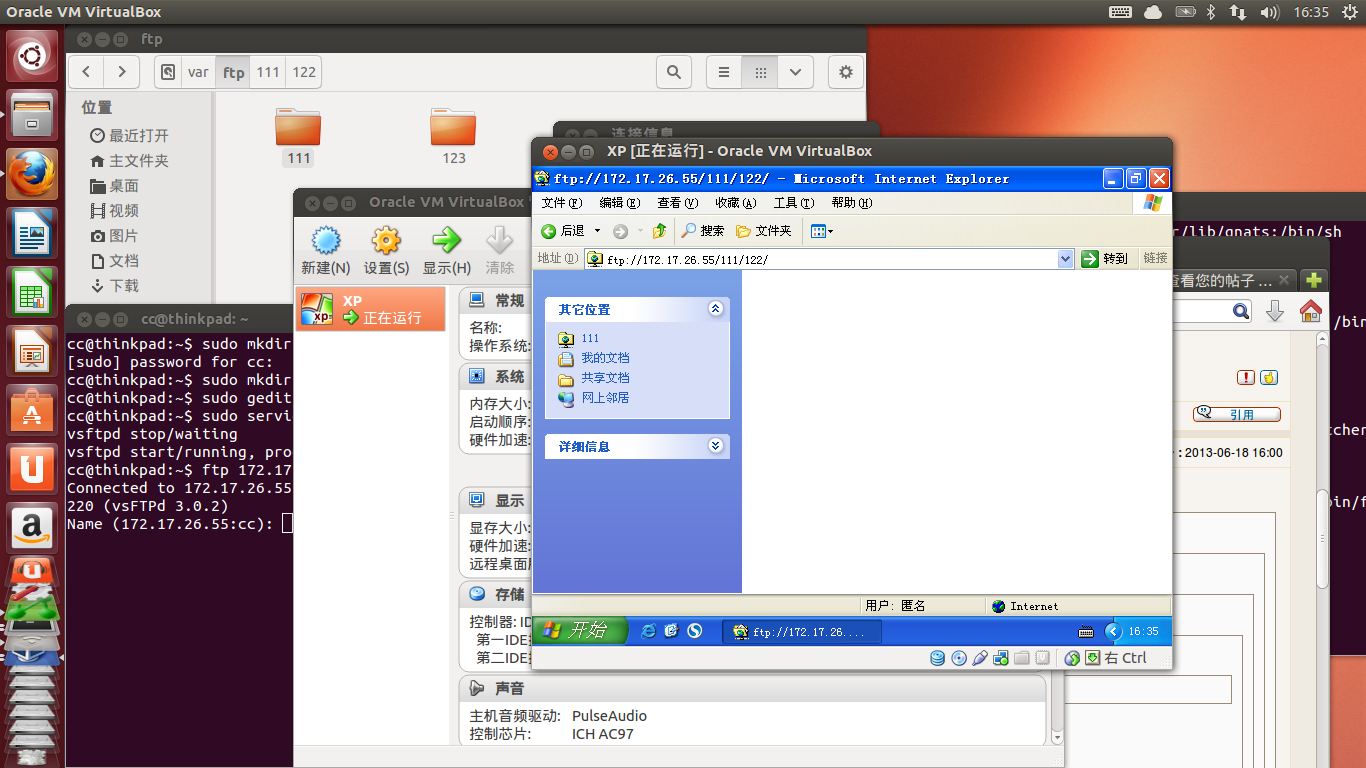Click the 111 path button in file manager

pyautogui.click(x=267, y=72)
